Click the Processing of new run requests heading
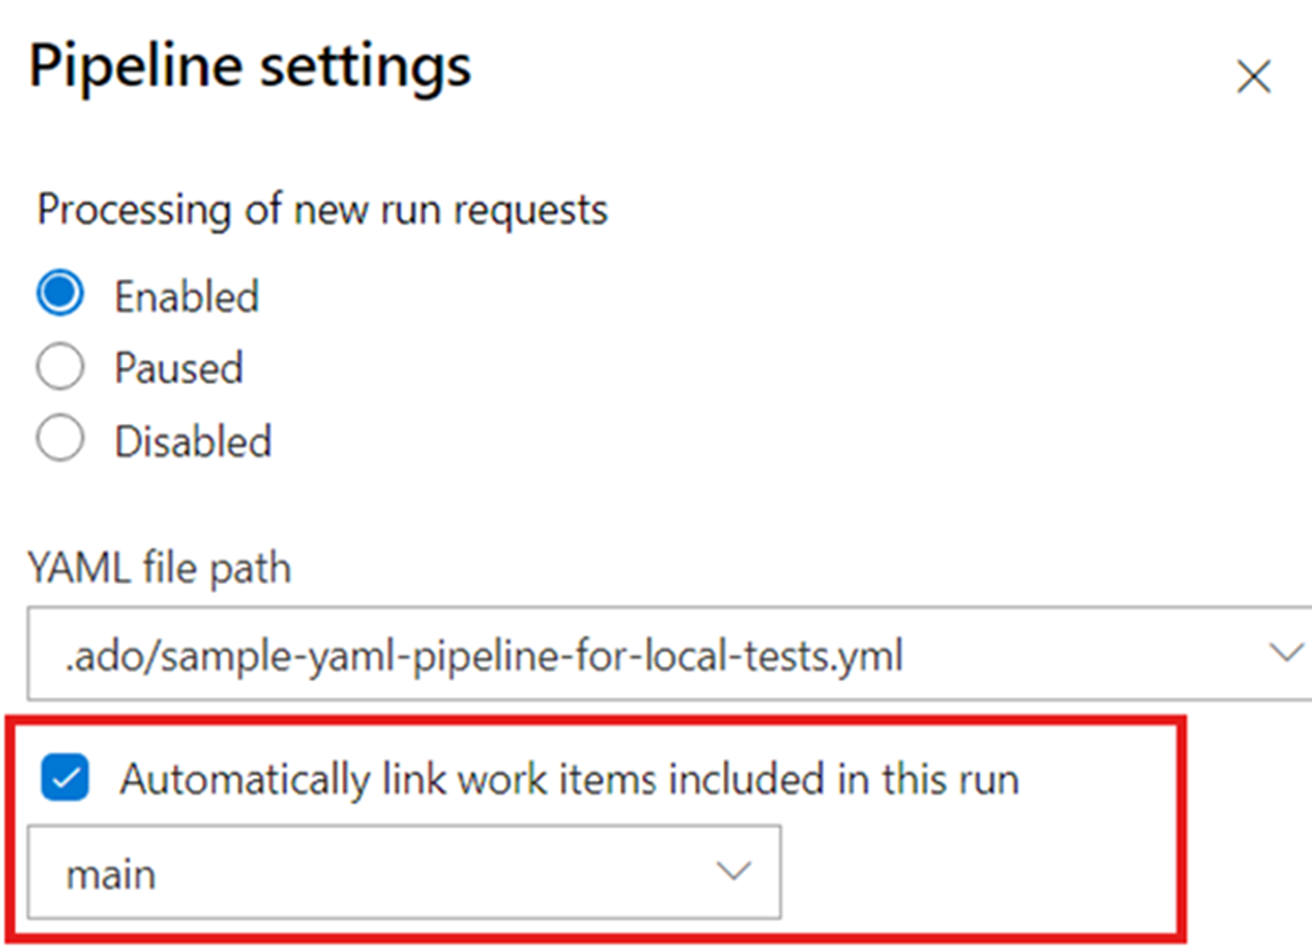The image size is (1312, 951). pyautogui.click(x=322, y=209)
